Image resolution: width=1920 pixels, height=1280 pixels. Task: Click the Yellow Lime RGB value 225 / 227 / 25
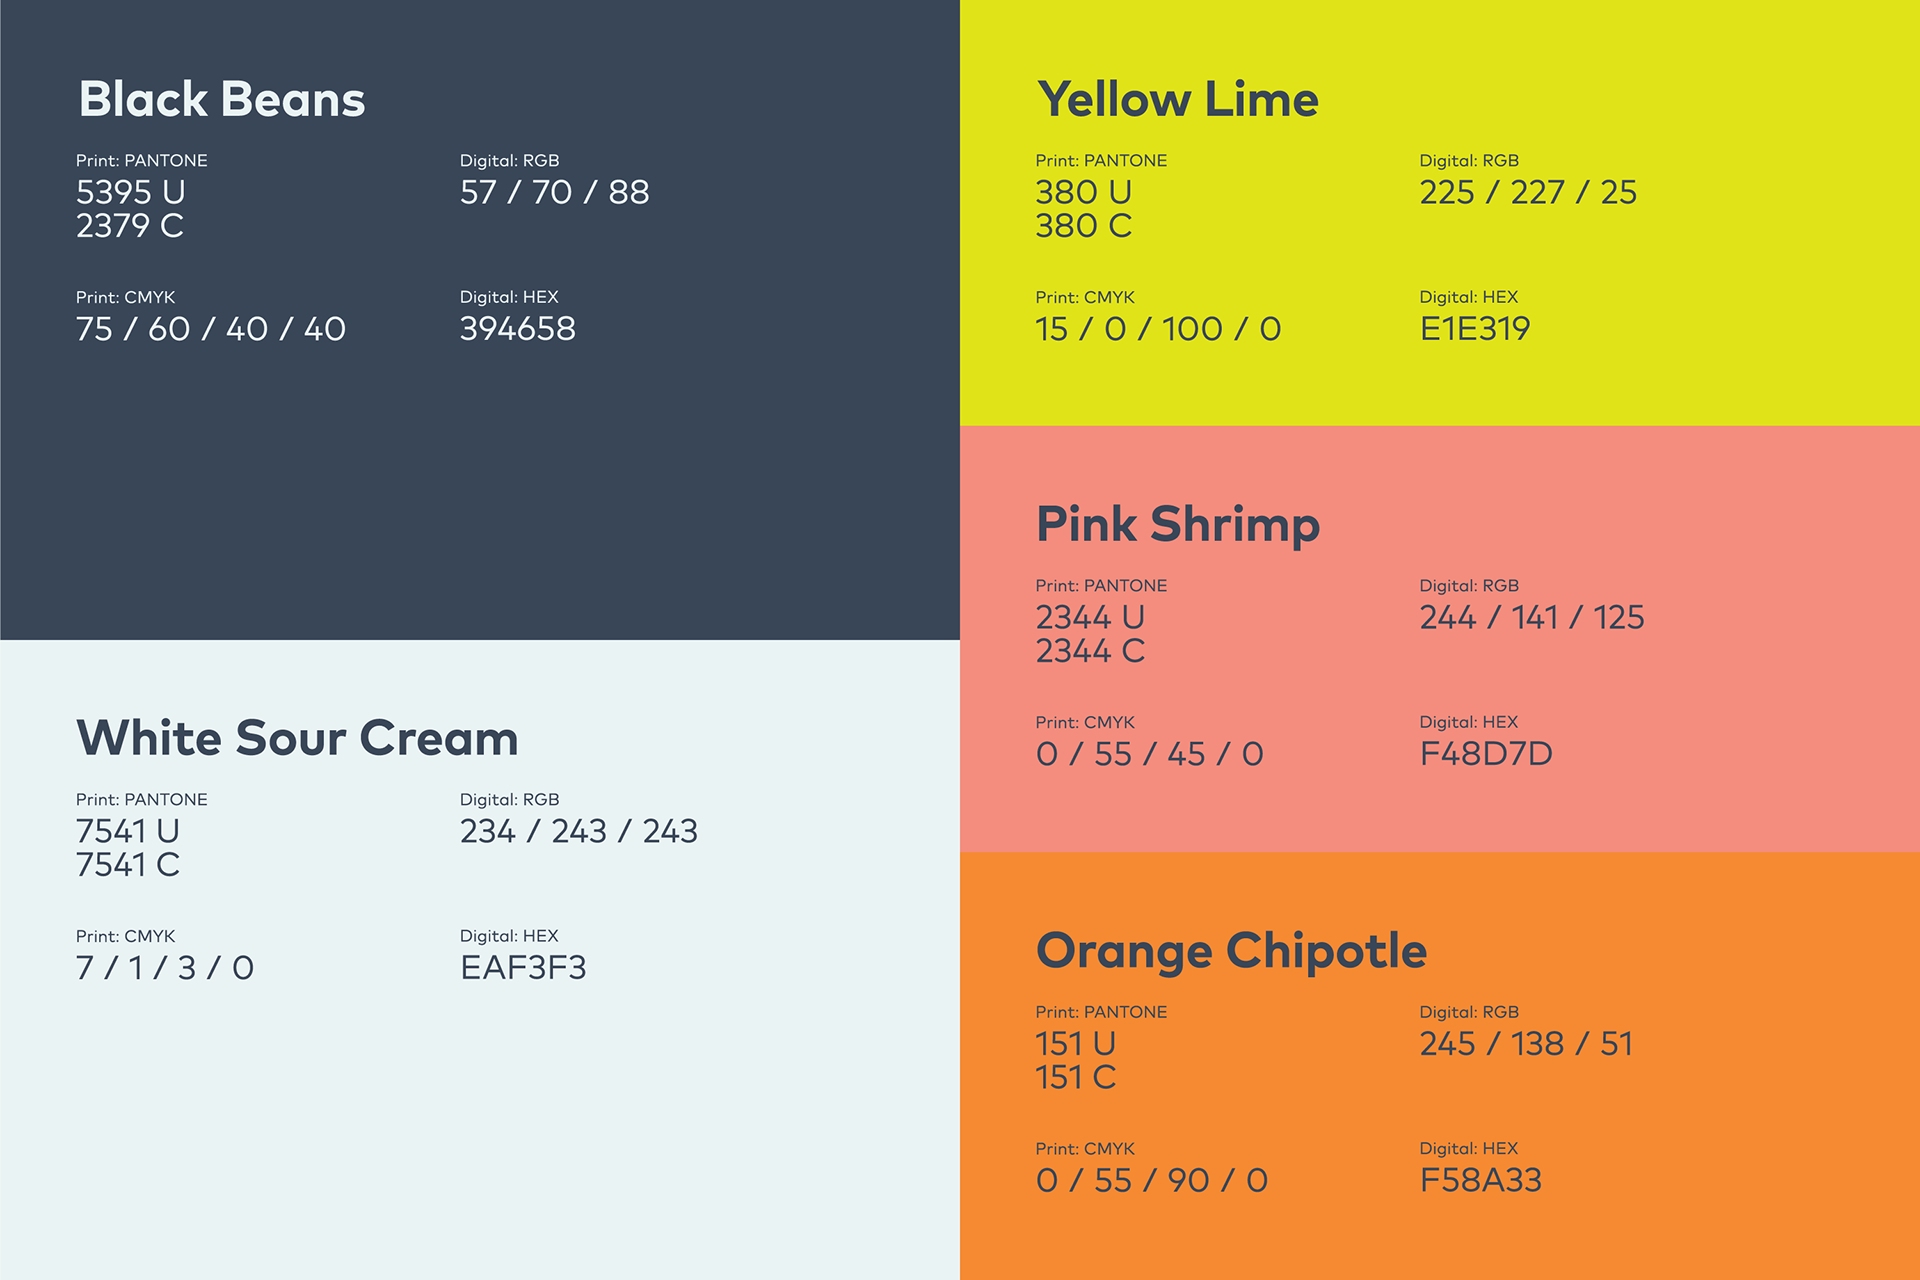click(x=1527, y=192)
